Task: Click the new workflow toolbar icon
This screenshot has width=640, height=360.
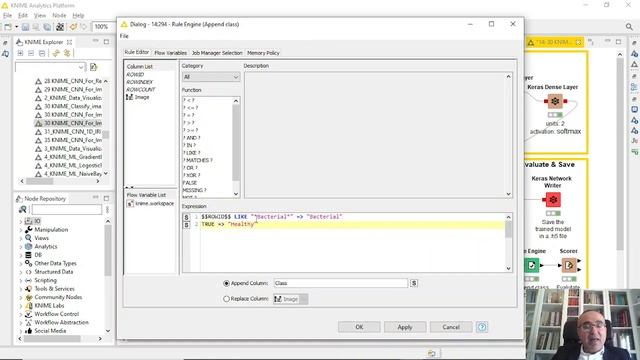Action: click(8, 27)
